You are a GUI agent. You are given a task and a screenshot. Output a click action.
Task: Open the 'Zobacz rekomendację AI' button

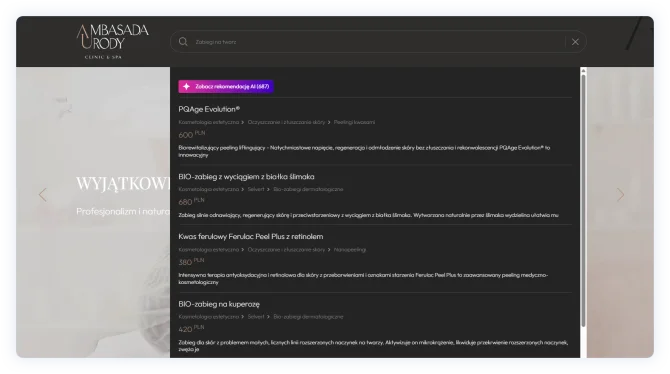pos(226,86)
